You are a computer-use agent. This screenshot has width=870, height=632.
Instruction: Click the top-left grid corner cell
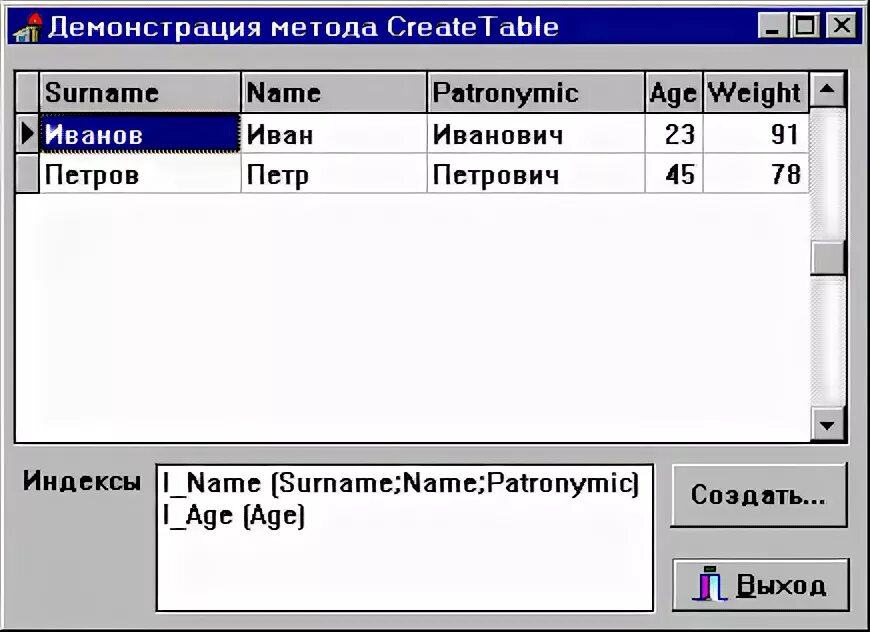coord(27,92)
